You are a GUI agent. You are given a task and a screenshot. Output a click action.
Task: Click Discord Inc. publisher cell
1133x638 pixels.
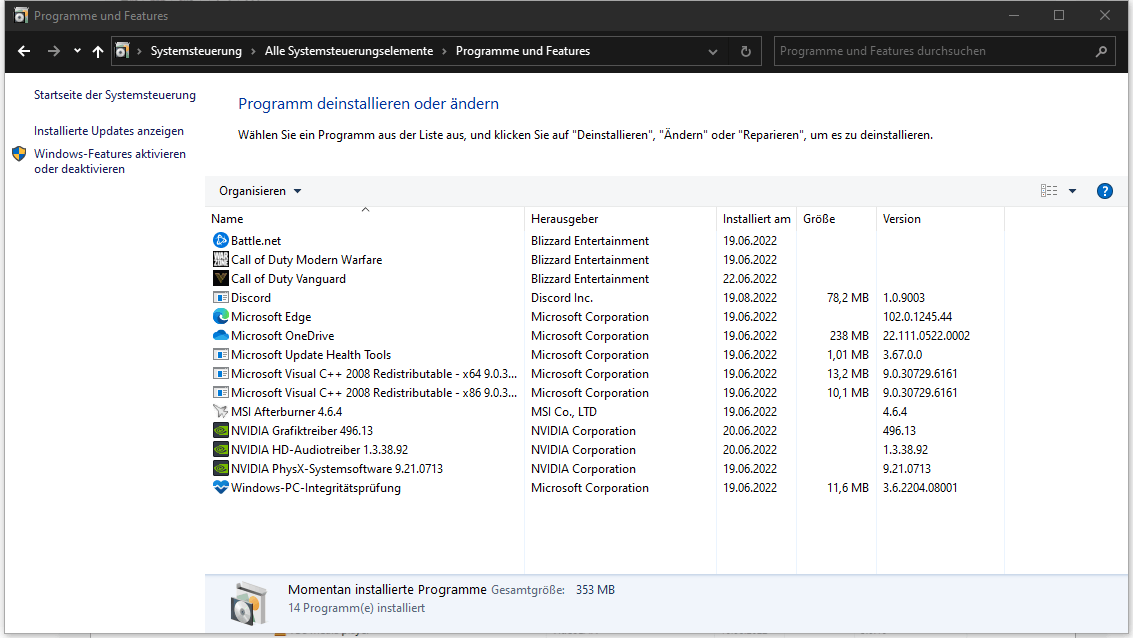561,298
